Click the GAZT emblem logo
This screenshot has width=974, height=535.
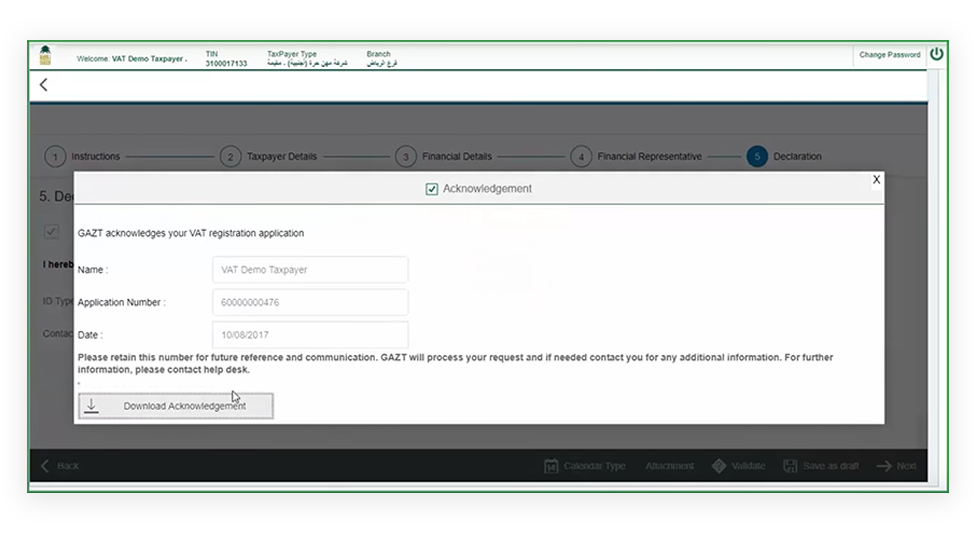(45, 56)
